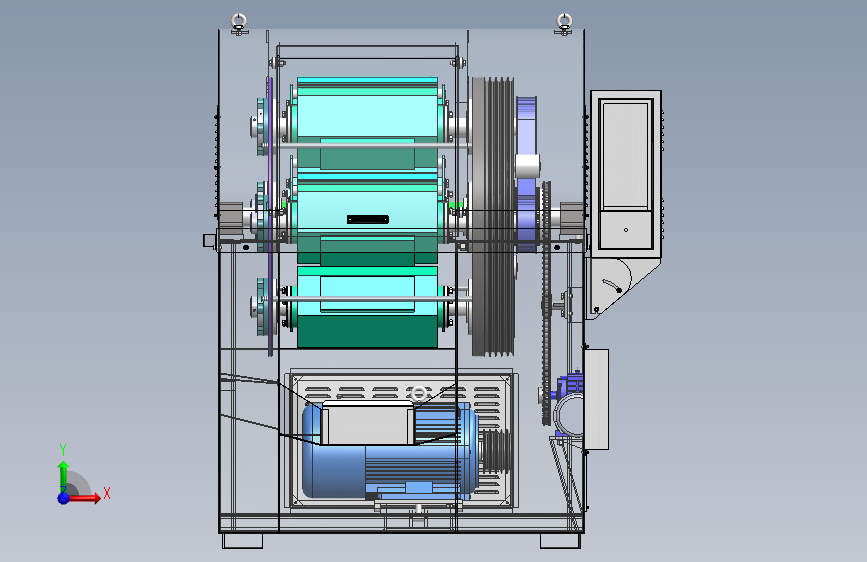The width and height of the screenshot is (867, 562).
Task: Click the green Y axis arrow
Action: point(64,476)
